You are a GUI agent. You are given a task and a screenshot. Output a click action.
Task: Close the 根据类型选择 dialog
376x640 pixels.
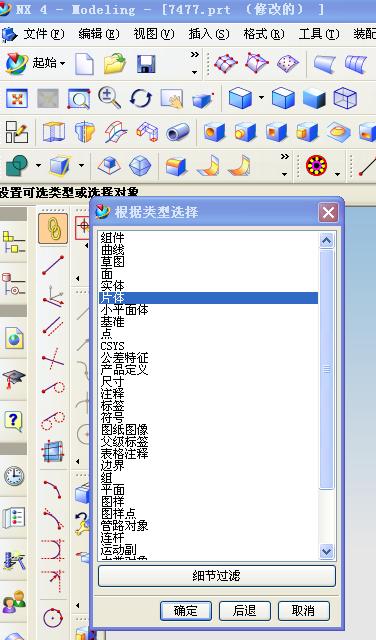click(x=328, y=213)
